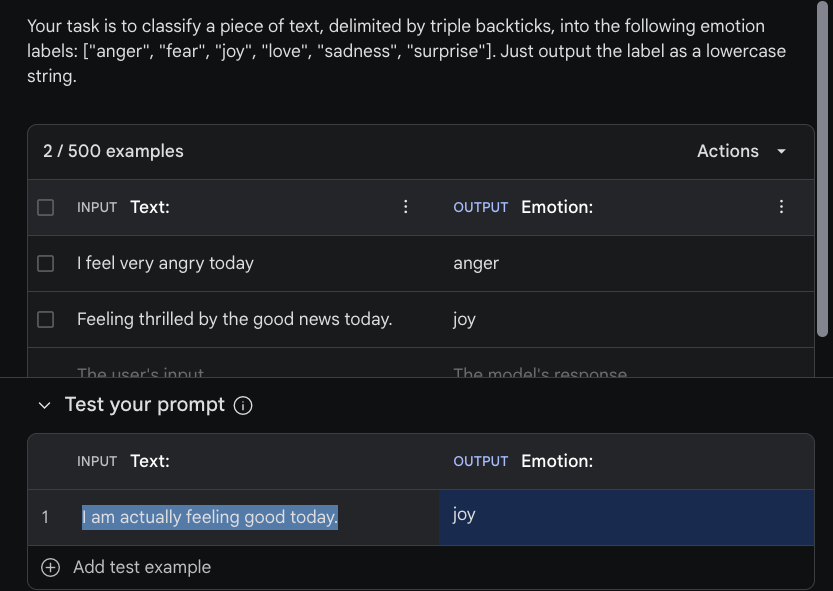
Task: Click the info icon beside Test your prompt
Action: [244, 405]
